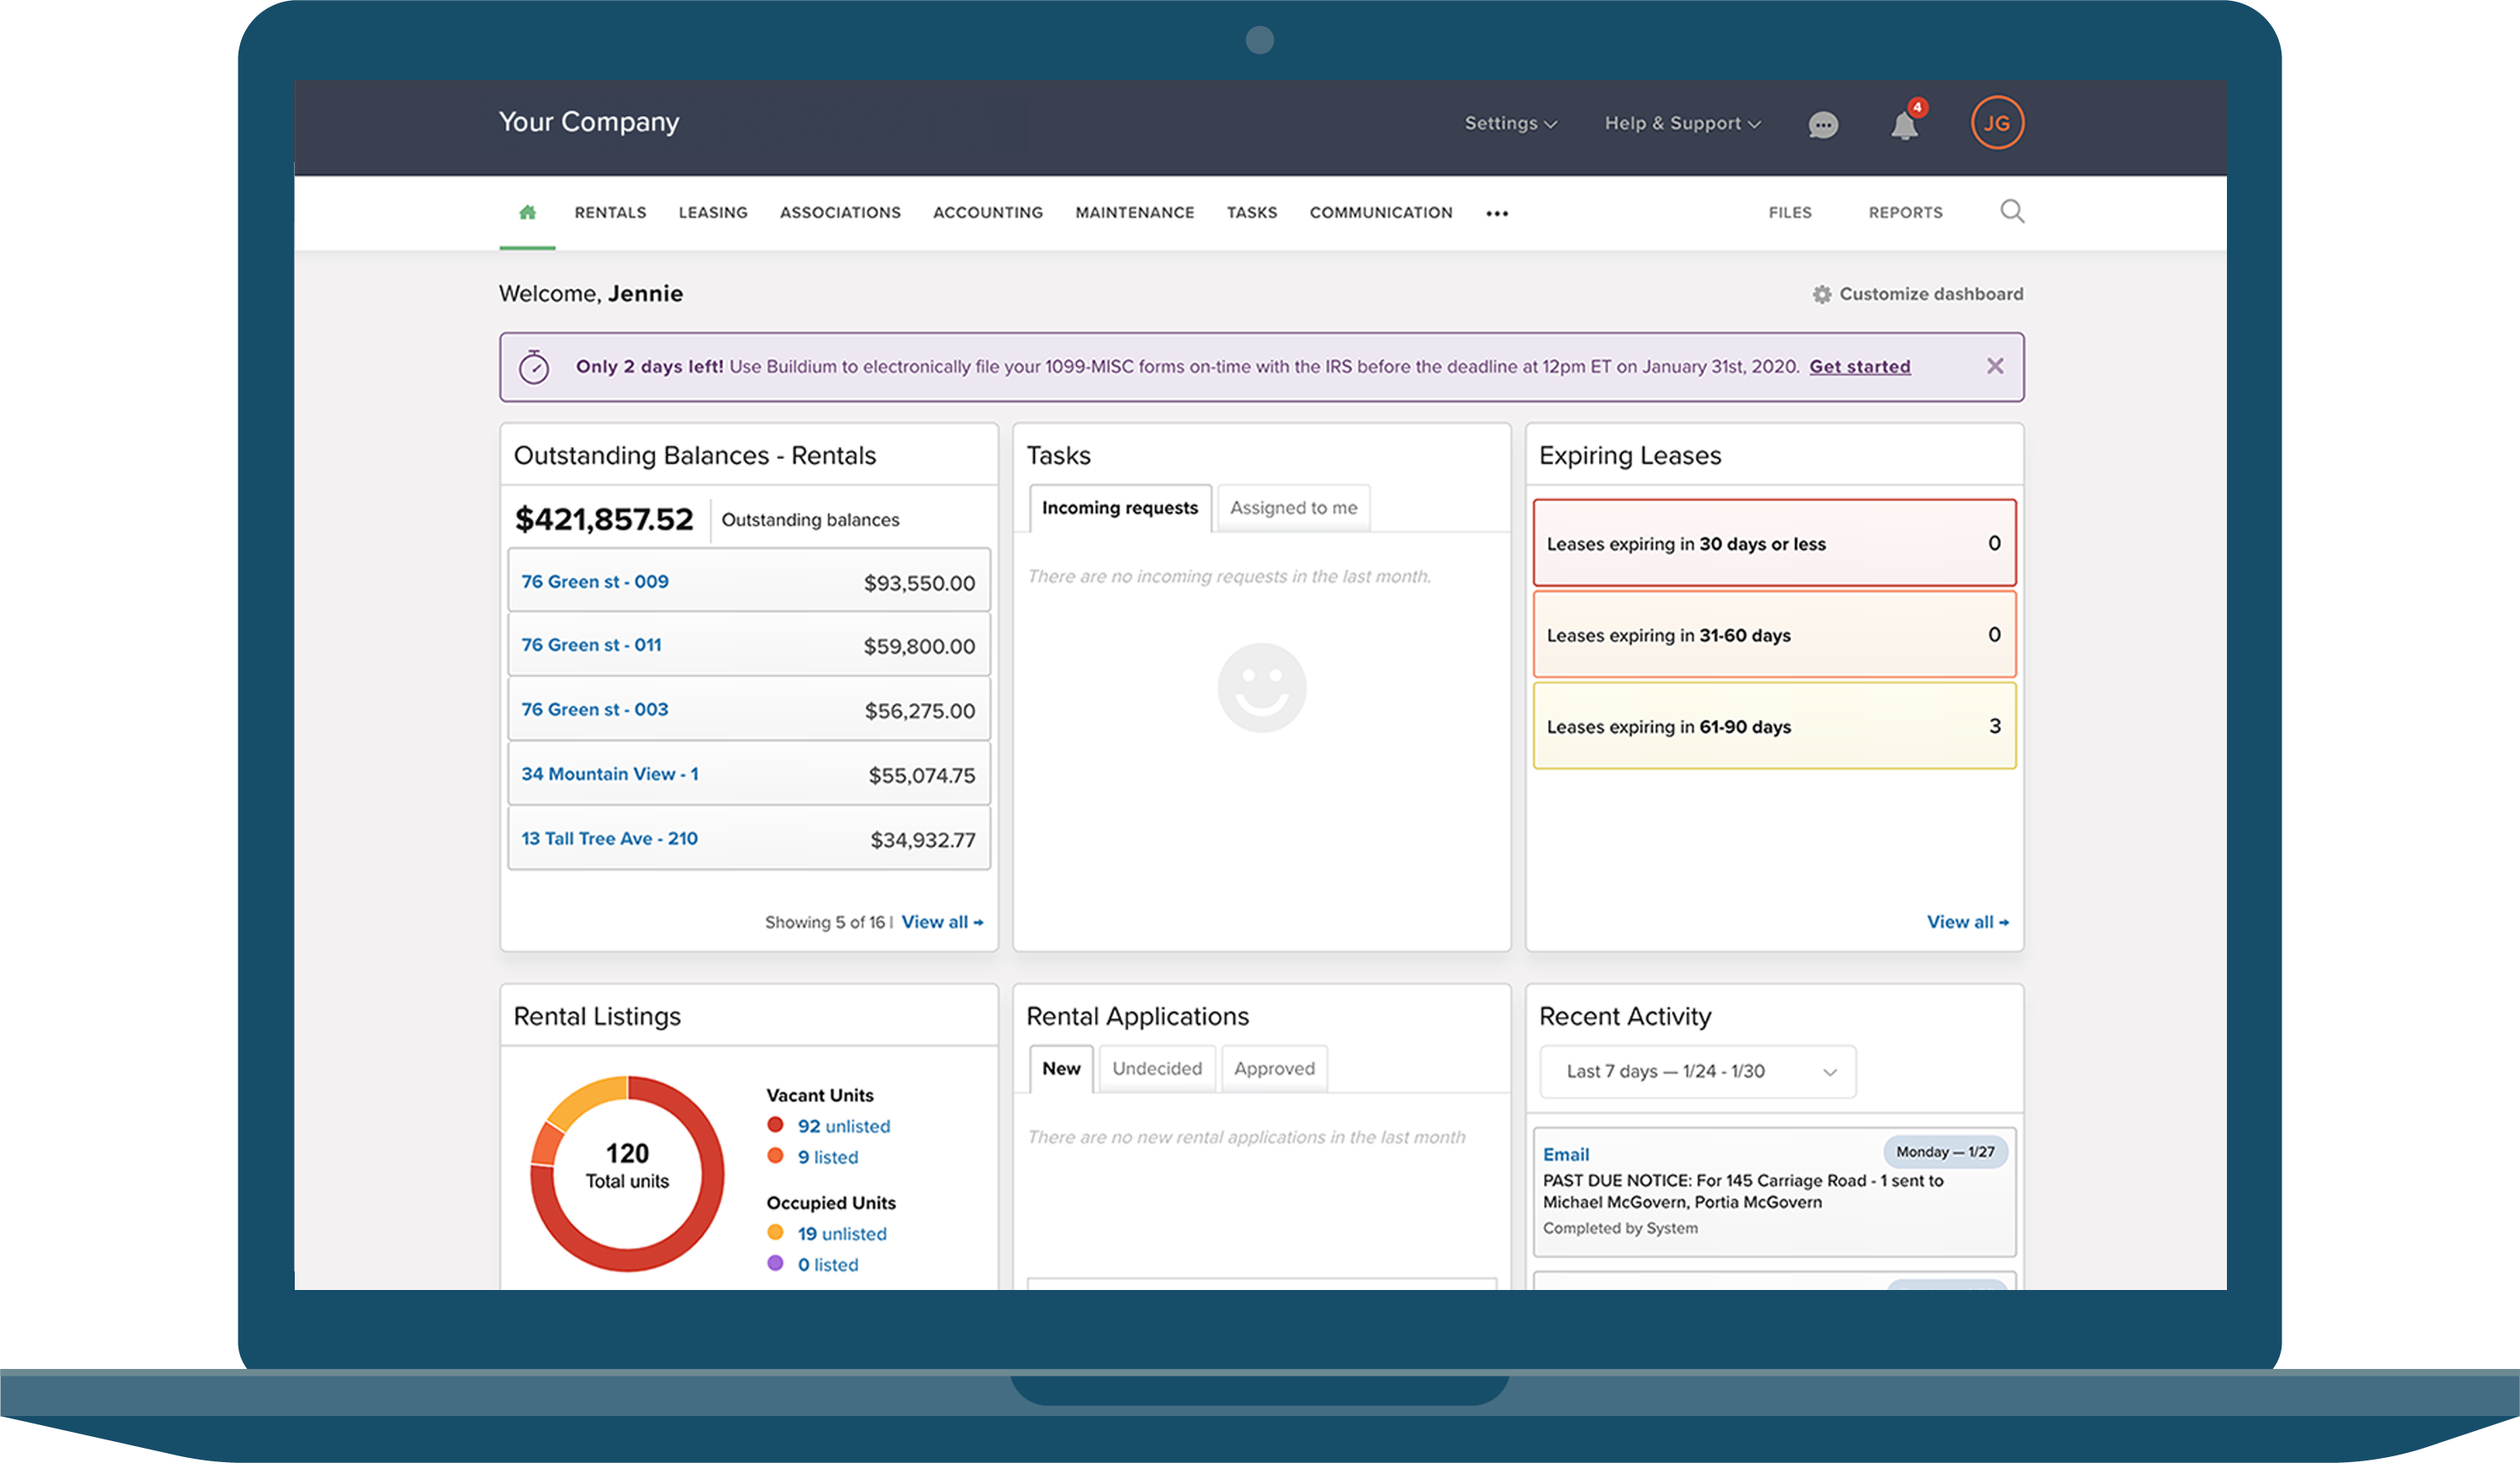Open the 76 Green st - 009 balance
Image resolution: width=2520 pixels, height=1463 pixels.
[x=594, y=581]
